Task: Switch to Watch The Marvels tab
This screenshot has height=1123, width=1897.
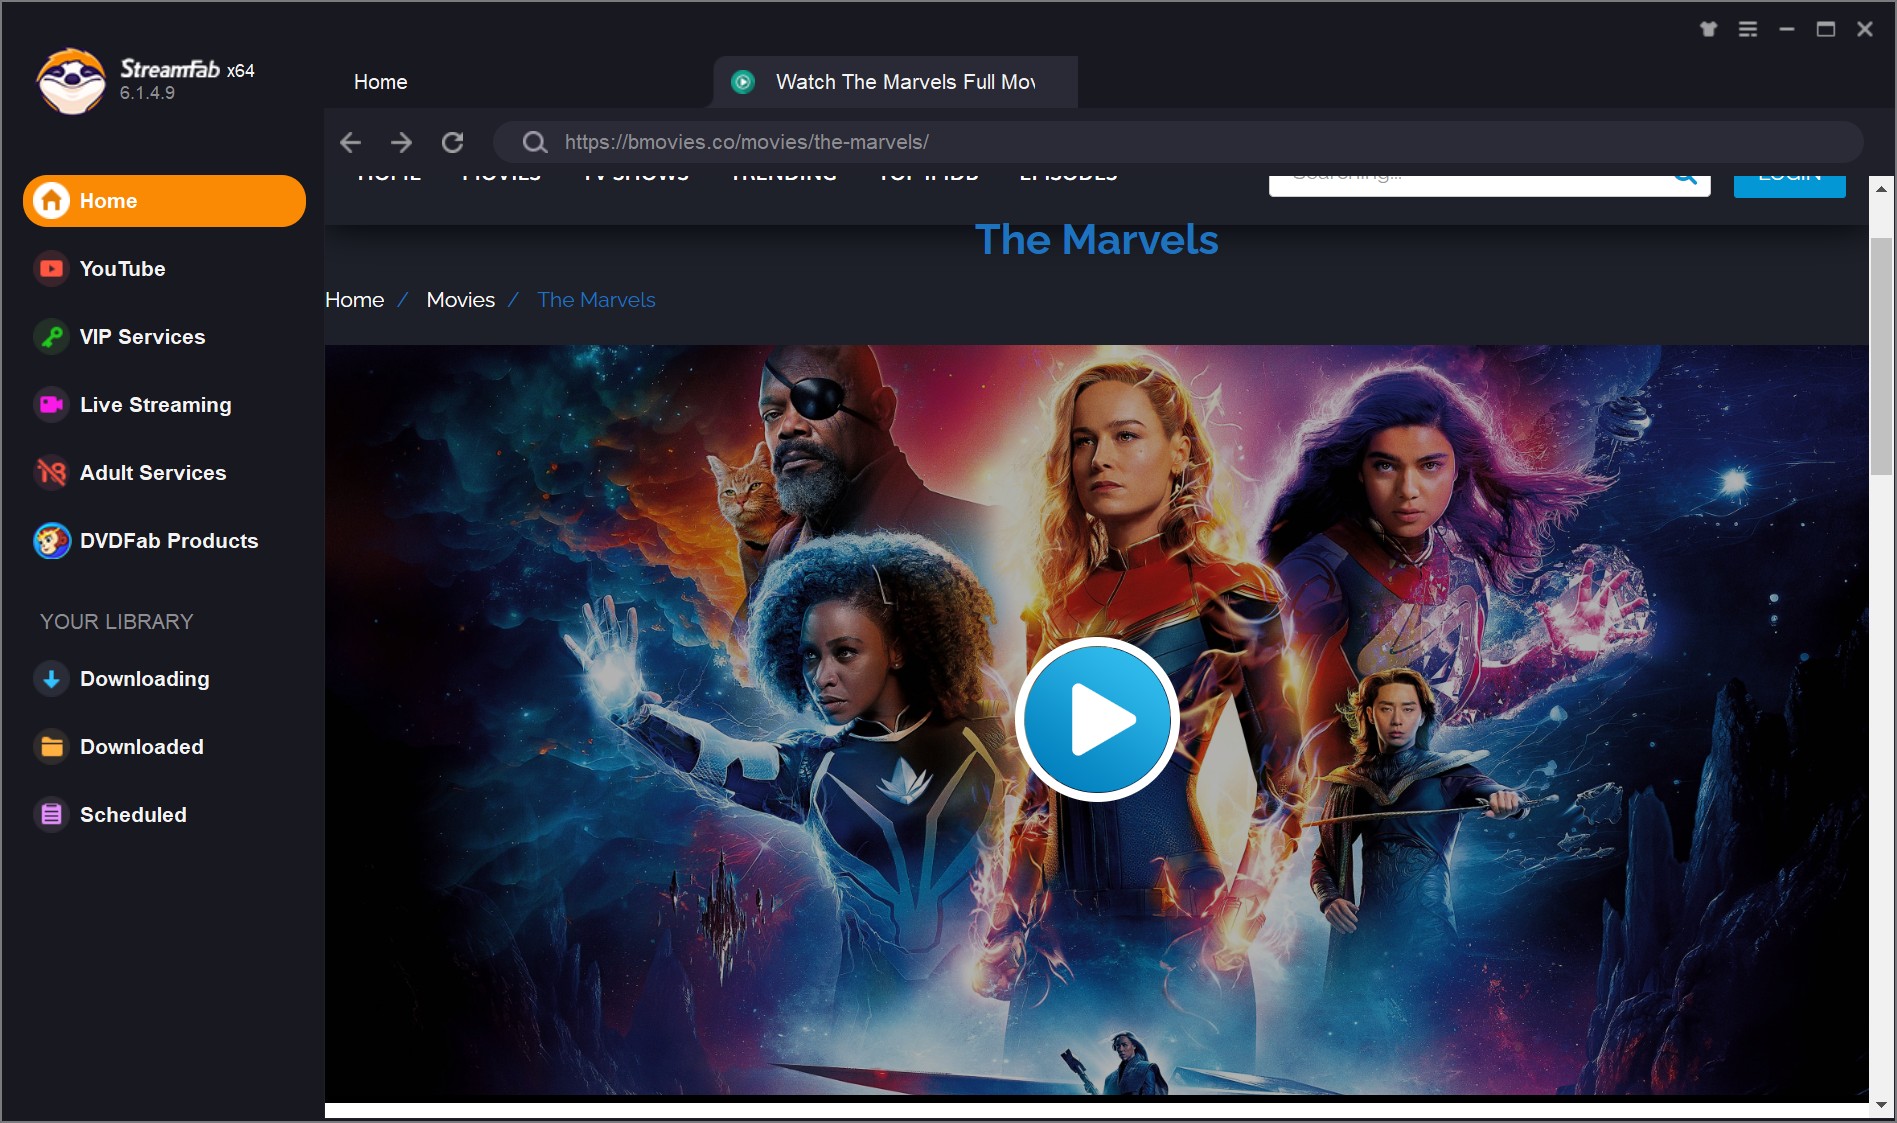Action: pyautogui.click(x=896, y=82)
